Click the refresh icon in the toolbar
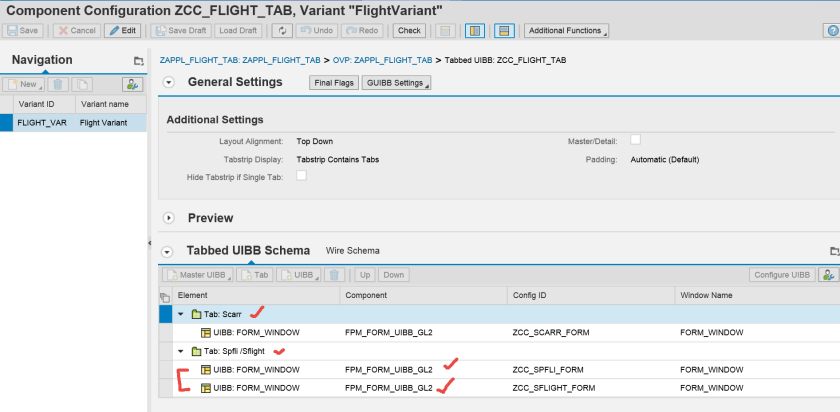This screenshot has width=840, height=412. click(282, 31)
